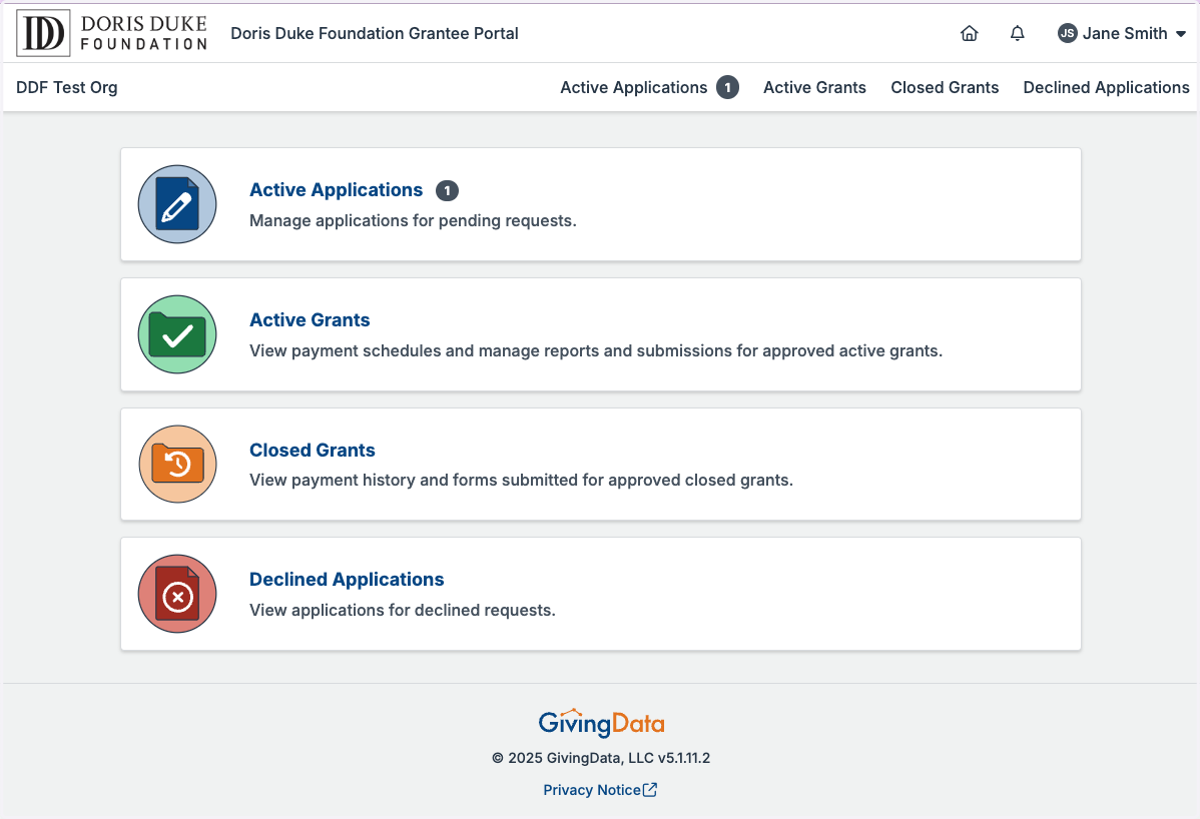Click 'Manage applications for pending requests.' text
This screenshot has width=1200, height=819.
click(x=413, y=220)
